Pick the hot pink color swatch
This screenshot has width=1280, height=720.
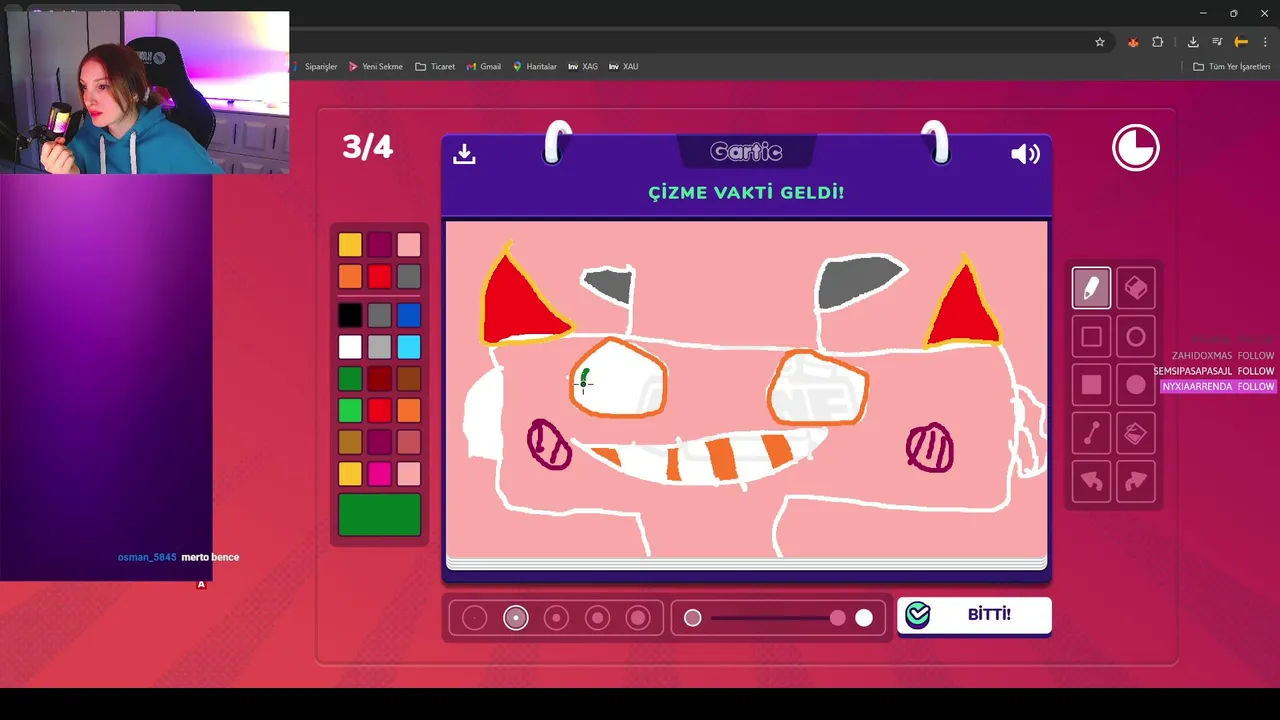pos(379,473)
